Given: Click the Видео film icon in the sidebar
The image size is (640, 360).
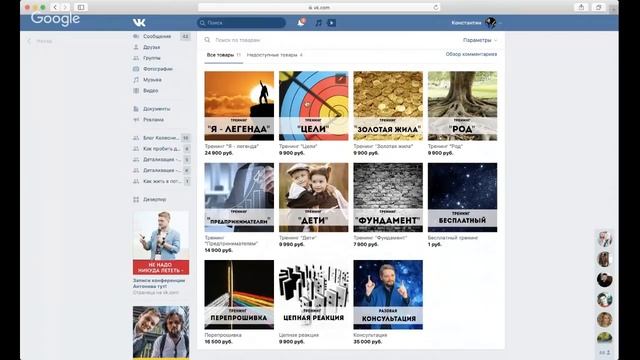Looking at the screenshot, I should tap(136, 91).
